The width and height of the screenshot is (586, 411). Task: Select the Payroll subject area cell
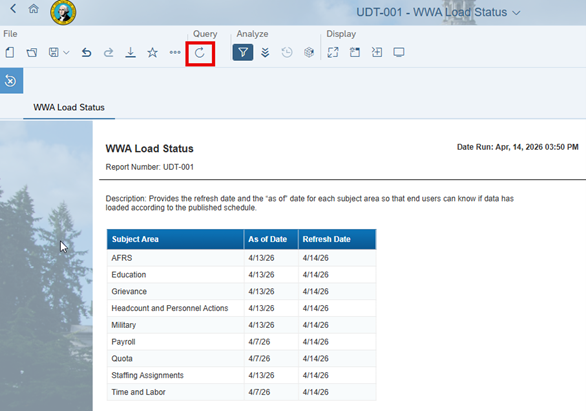[175, 342]
